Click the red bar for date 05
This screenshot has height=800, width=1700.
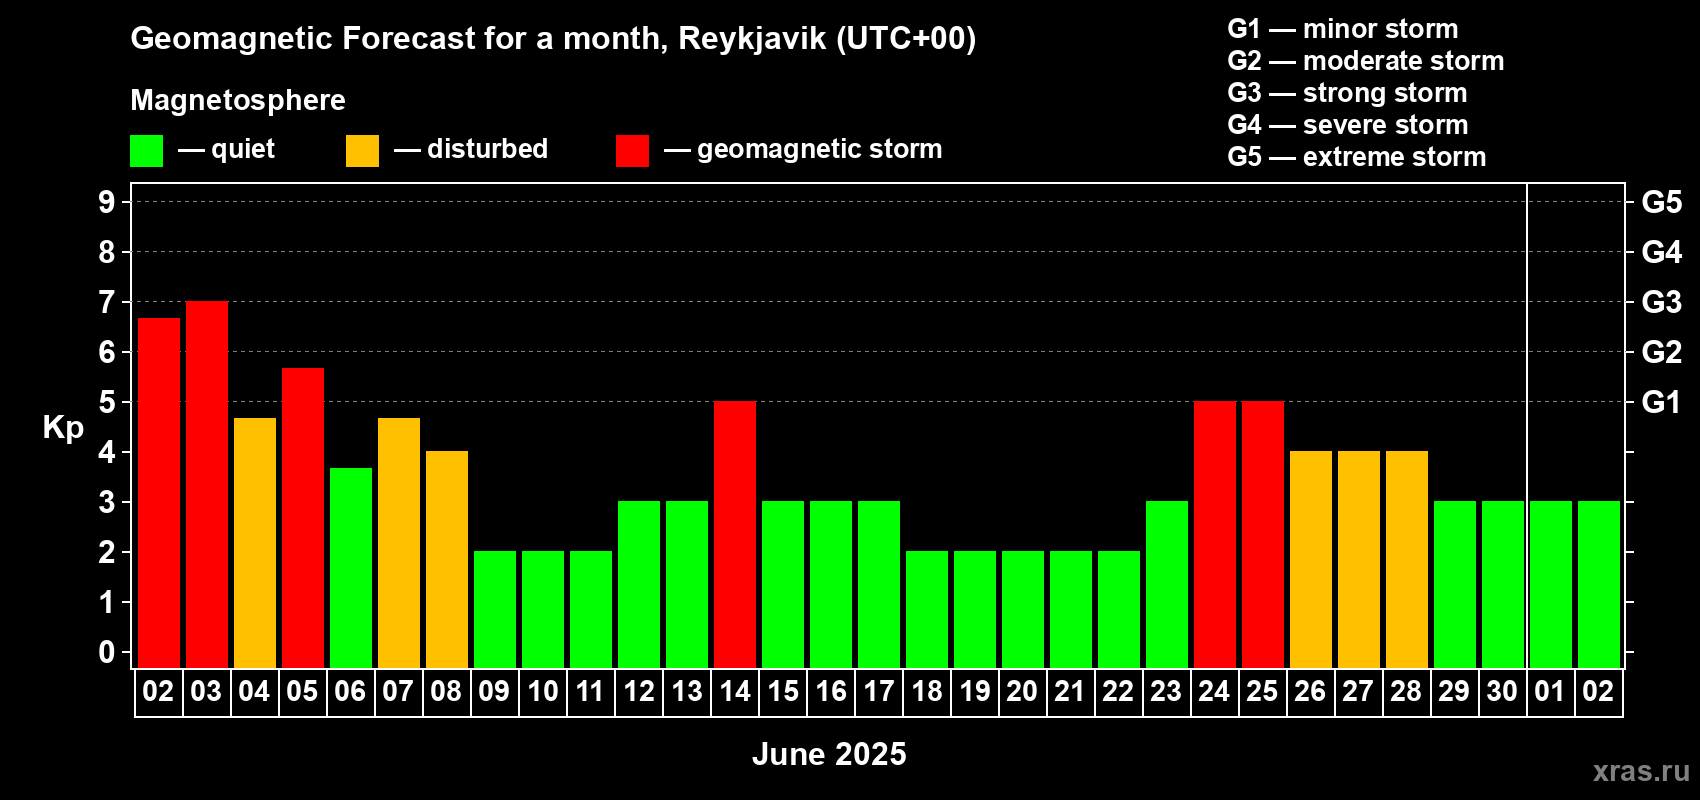(x=303, y=518)
